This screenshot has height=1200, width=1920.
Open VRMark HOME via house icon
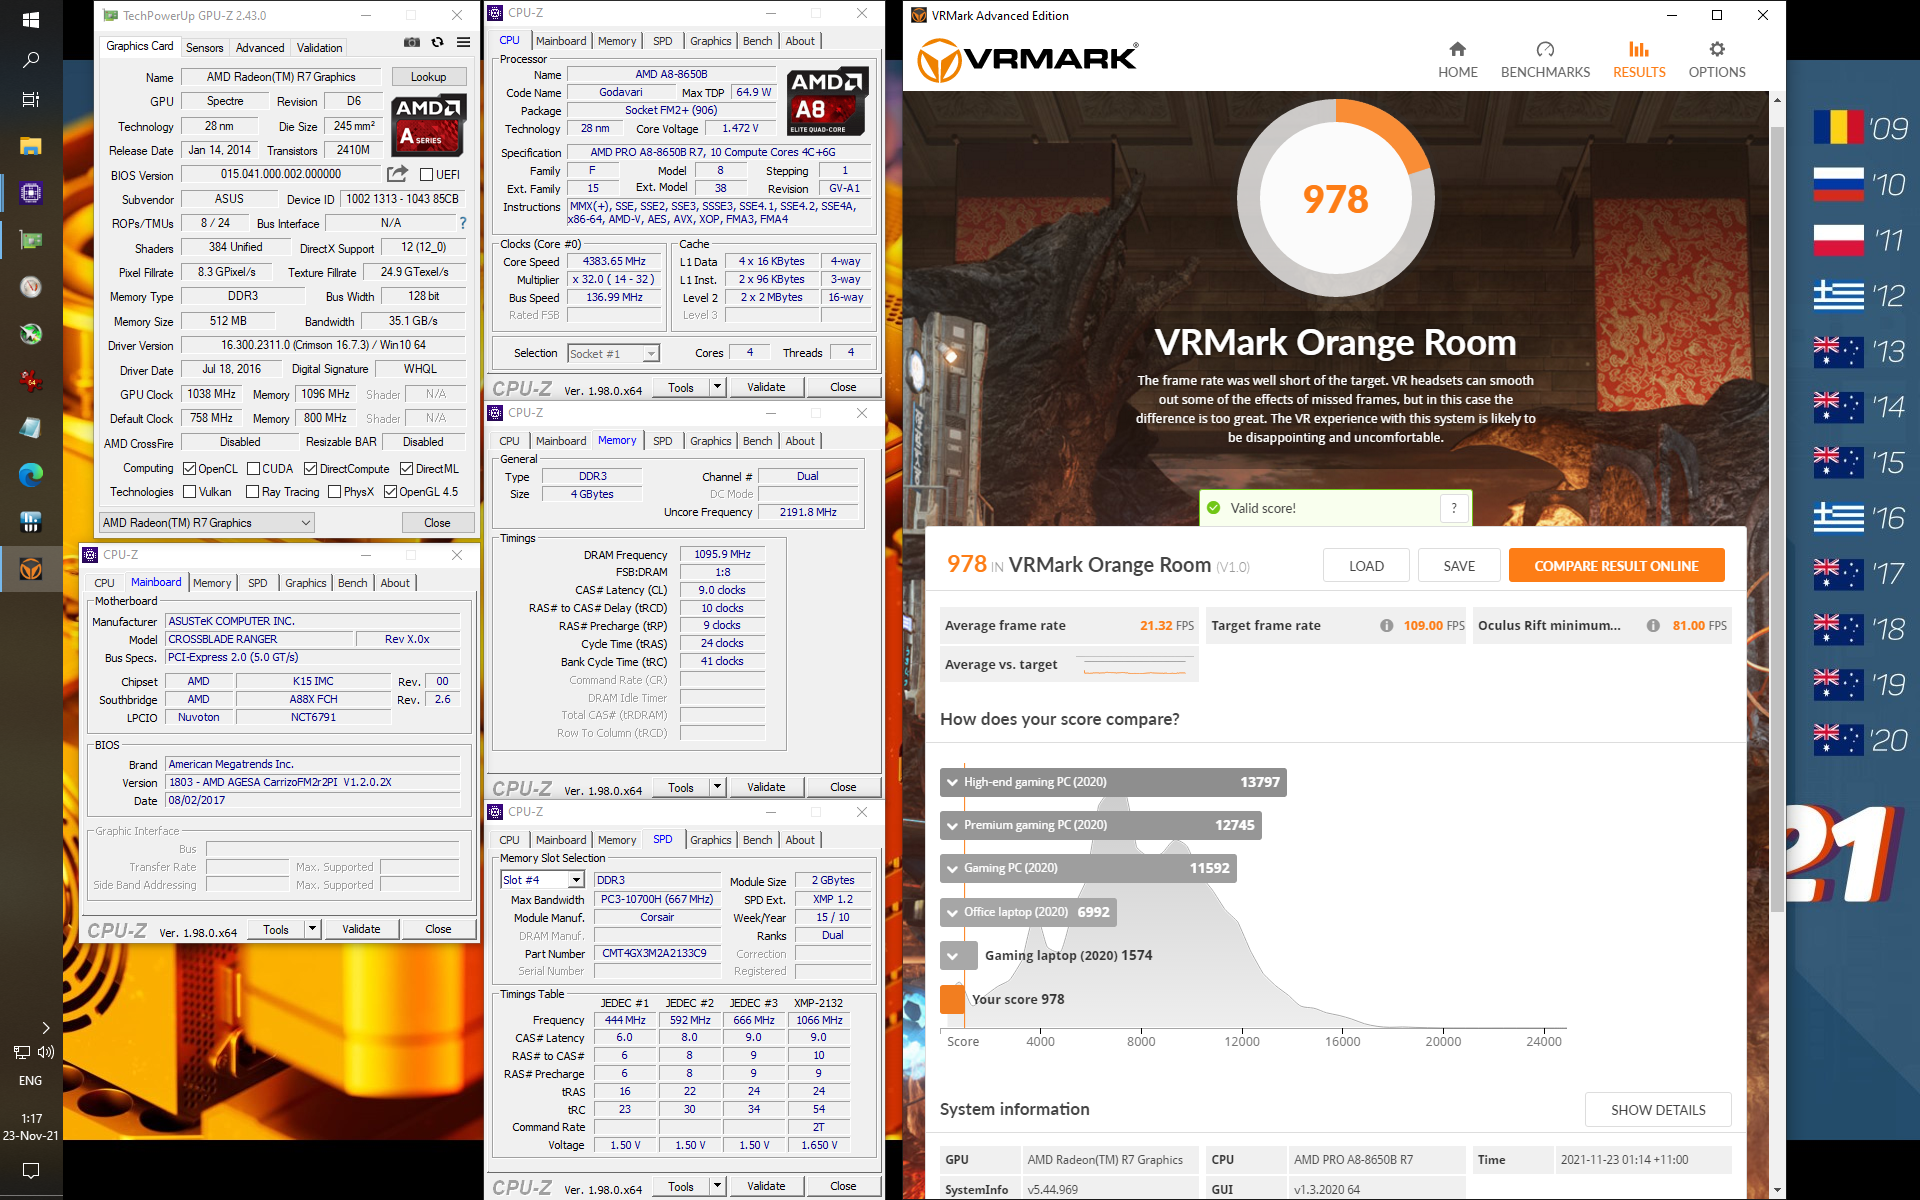coord(1457,49)
